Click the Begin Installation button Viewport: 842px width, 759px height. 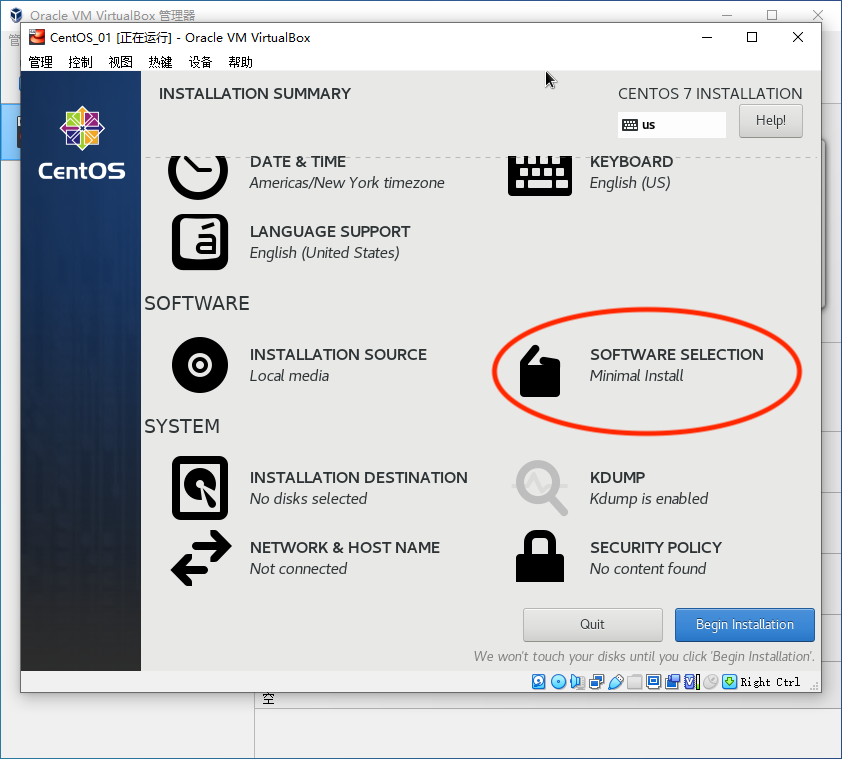744,625
